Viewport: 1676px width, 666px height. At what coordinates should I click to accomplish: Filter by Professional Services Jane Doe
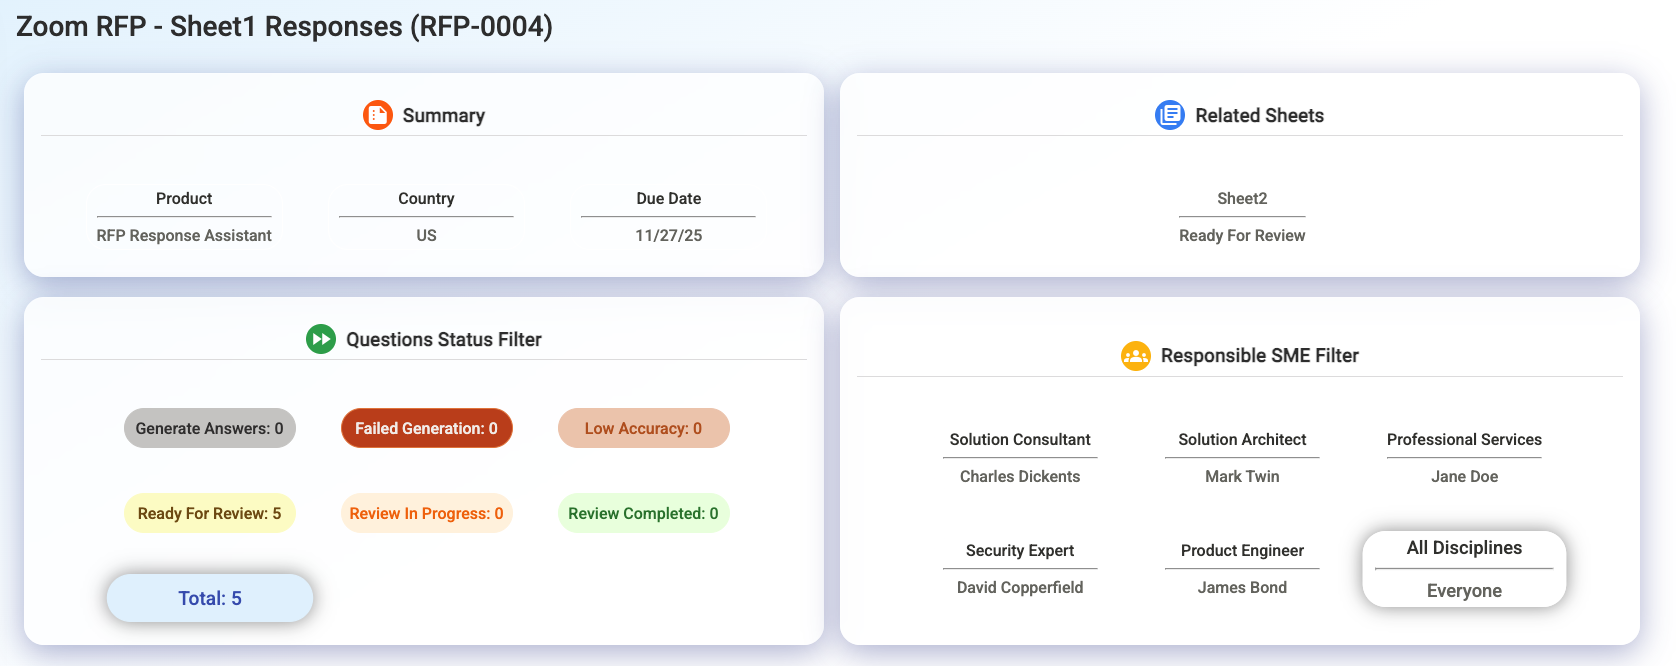point(1464,458)
